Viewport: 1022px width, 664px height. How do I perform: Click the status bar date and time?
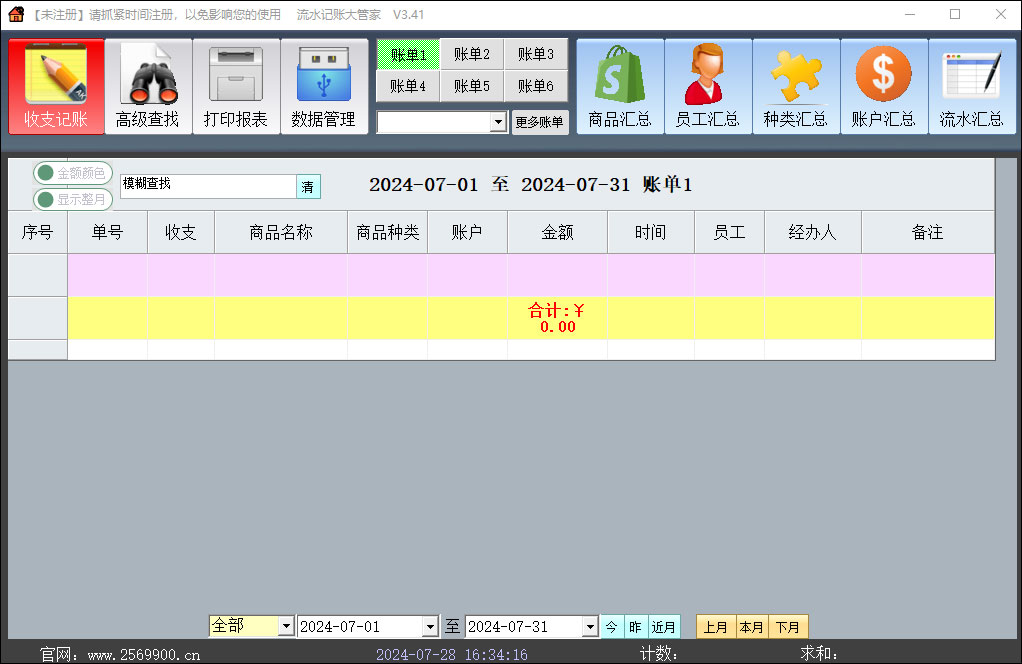[x=452, y=654]
